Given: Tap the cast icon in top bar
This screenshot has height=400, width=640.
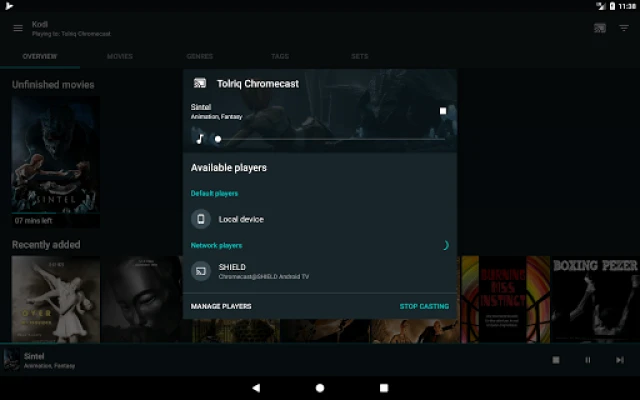Looking at the screenshot, I should pyautogui.click(x=600, y=28).
